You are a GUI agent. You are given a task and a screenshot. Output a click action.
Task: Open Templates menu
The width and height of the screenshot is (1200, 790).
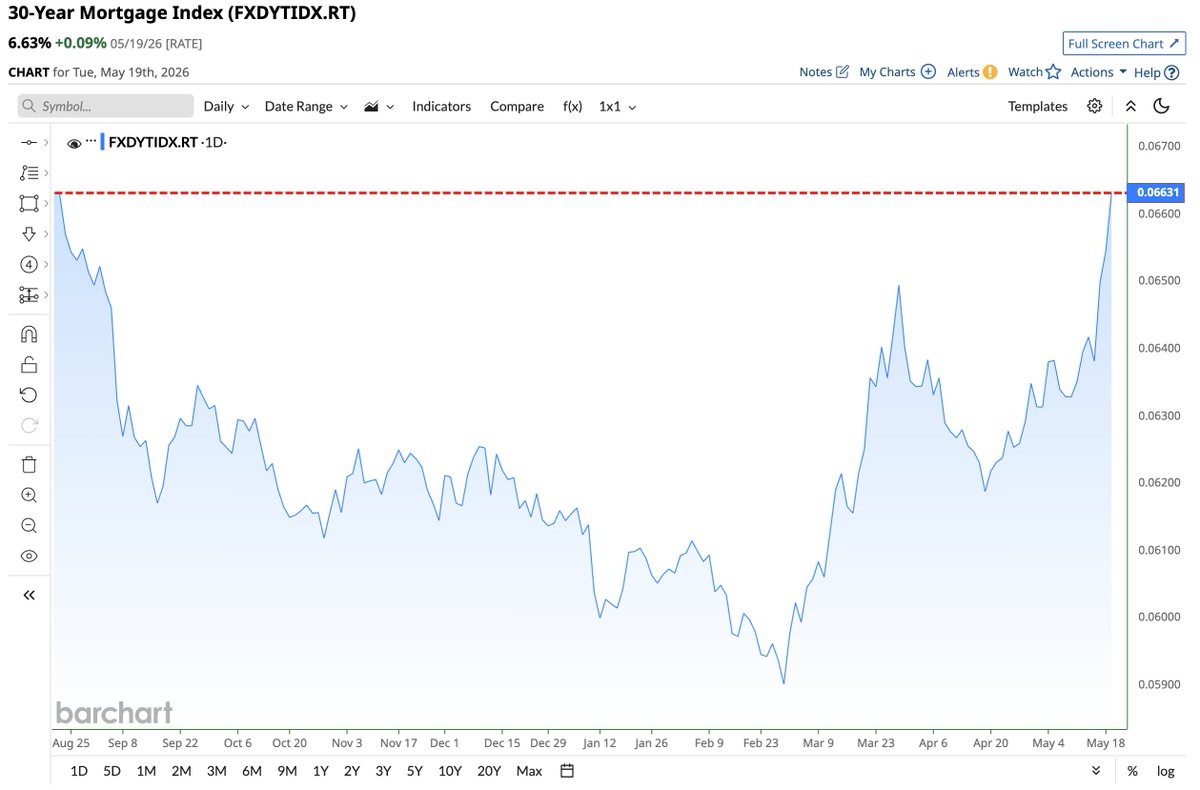point(1038,106)
